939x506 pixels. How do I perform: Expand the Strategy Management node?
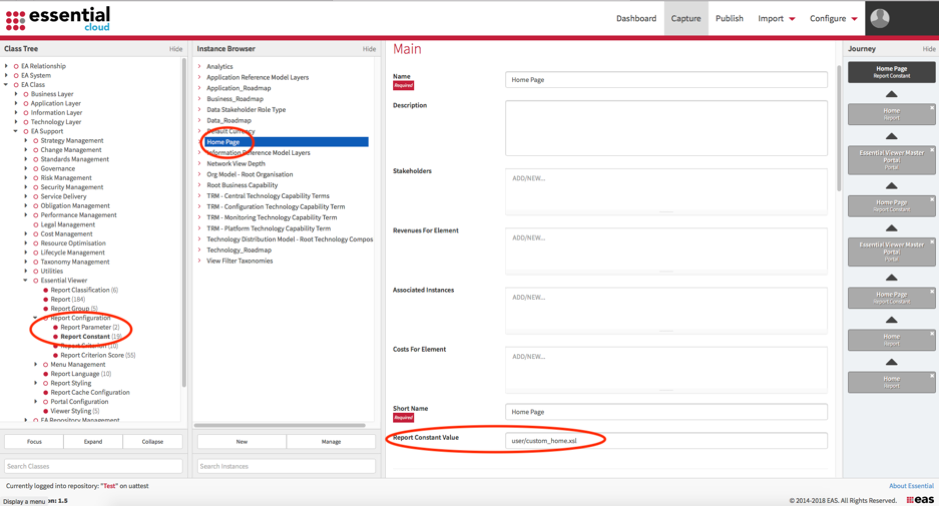click(26, 140)
